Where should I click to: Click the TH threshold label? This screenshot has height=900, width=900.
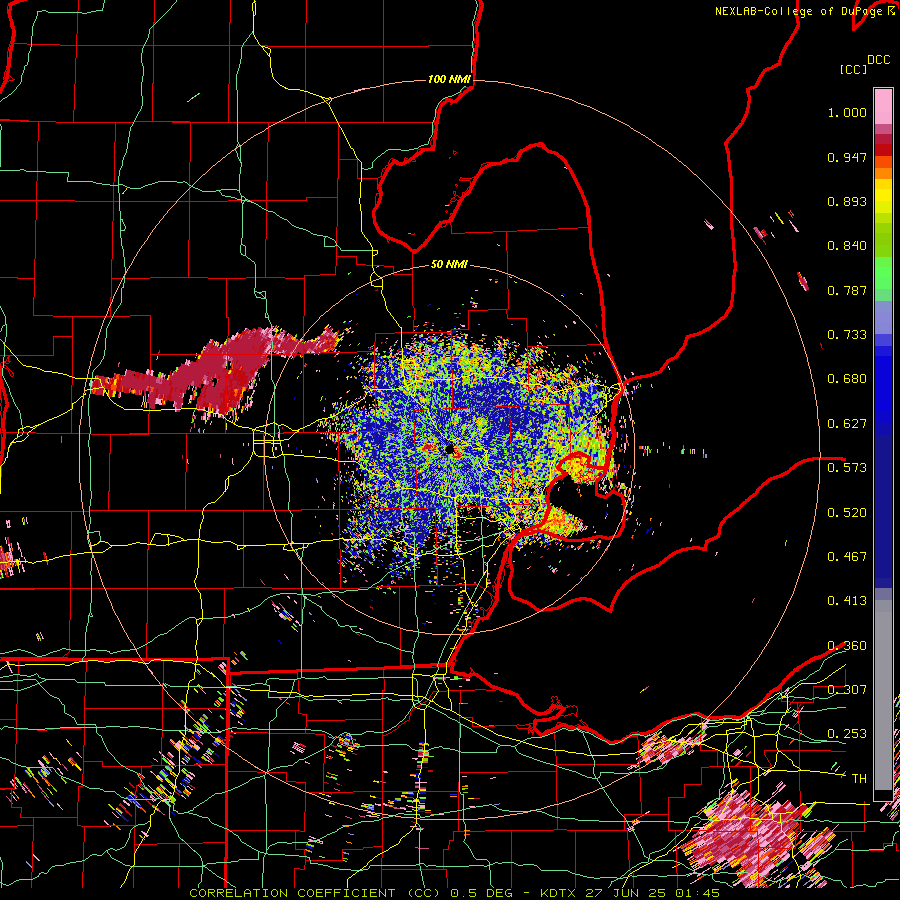[859, 779]
